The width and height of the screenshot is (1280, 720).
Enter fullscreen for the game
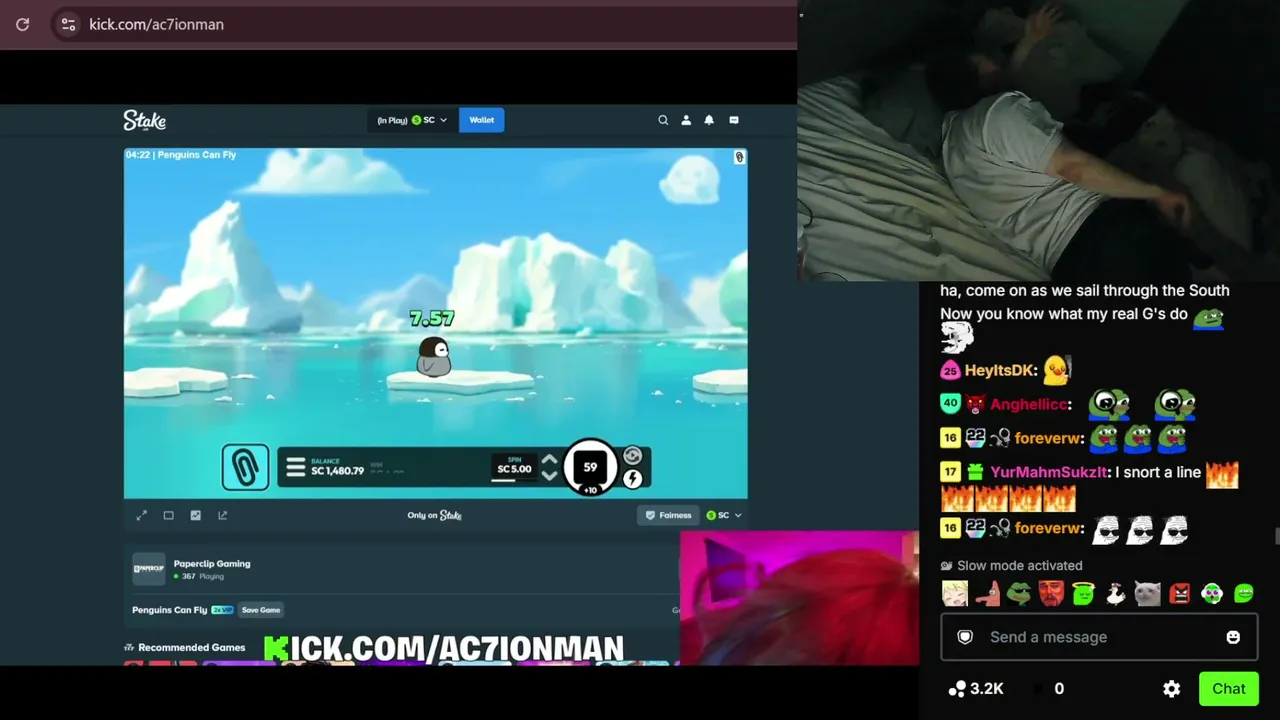(141, 515)
